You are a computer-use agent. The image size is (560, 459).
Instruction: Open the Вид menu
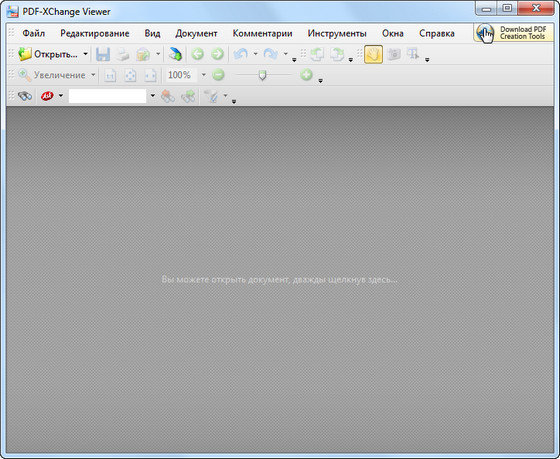(x=152, y=34)
